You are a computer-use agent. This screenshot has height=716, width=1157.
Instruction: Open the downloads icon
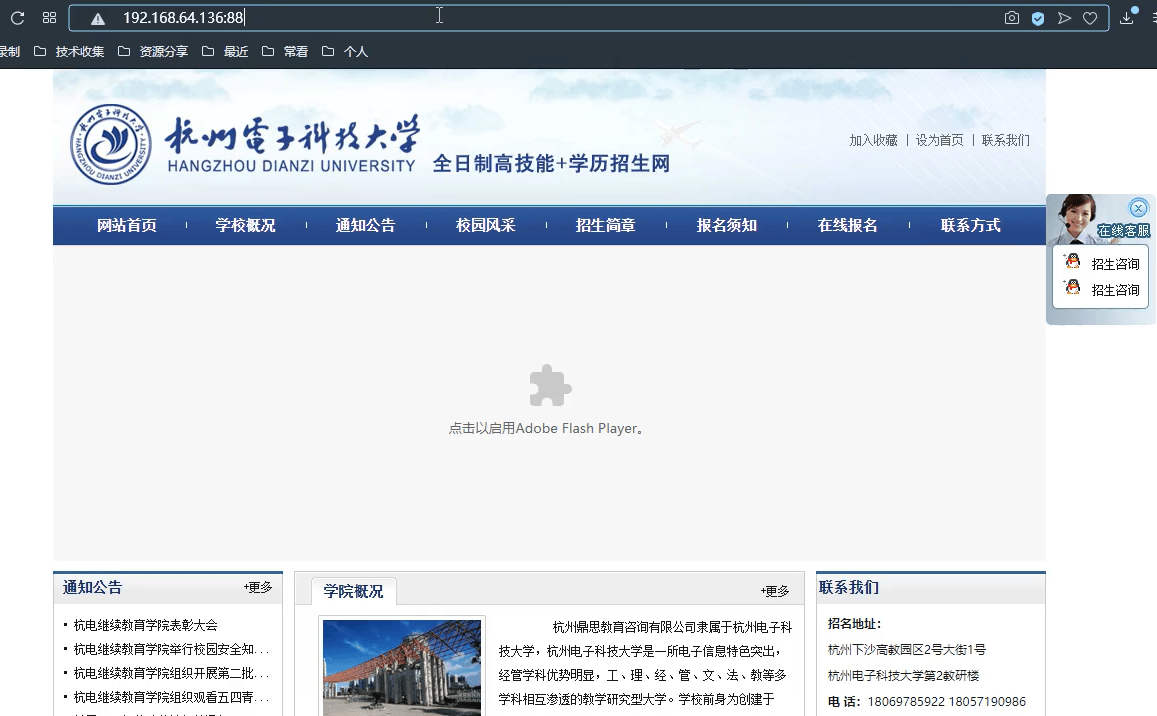[1127, 17]
